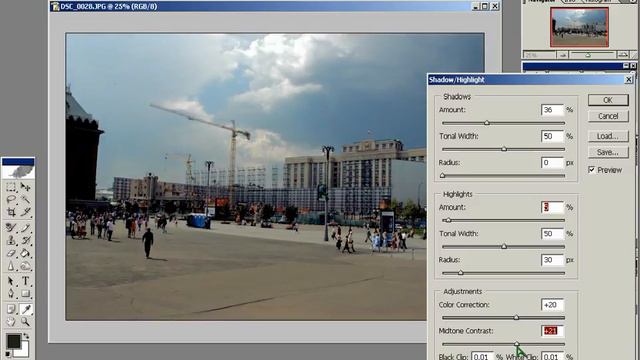Select the Brush tool
This screenshot has width=640, height=360.
coord(25,228)
